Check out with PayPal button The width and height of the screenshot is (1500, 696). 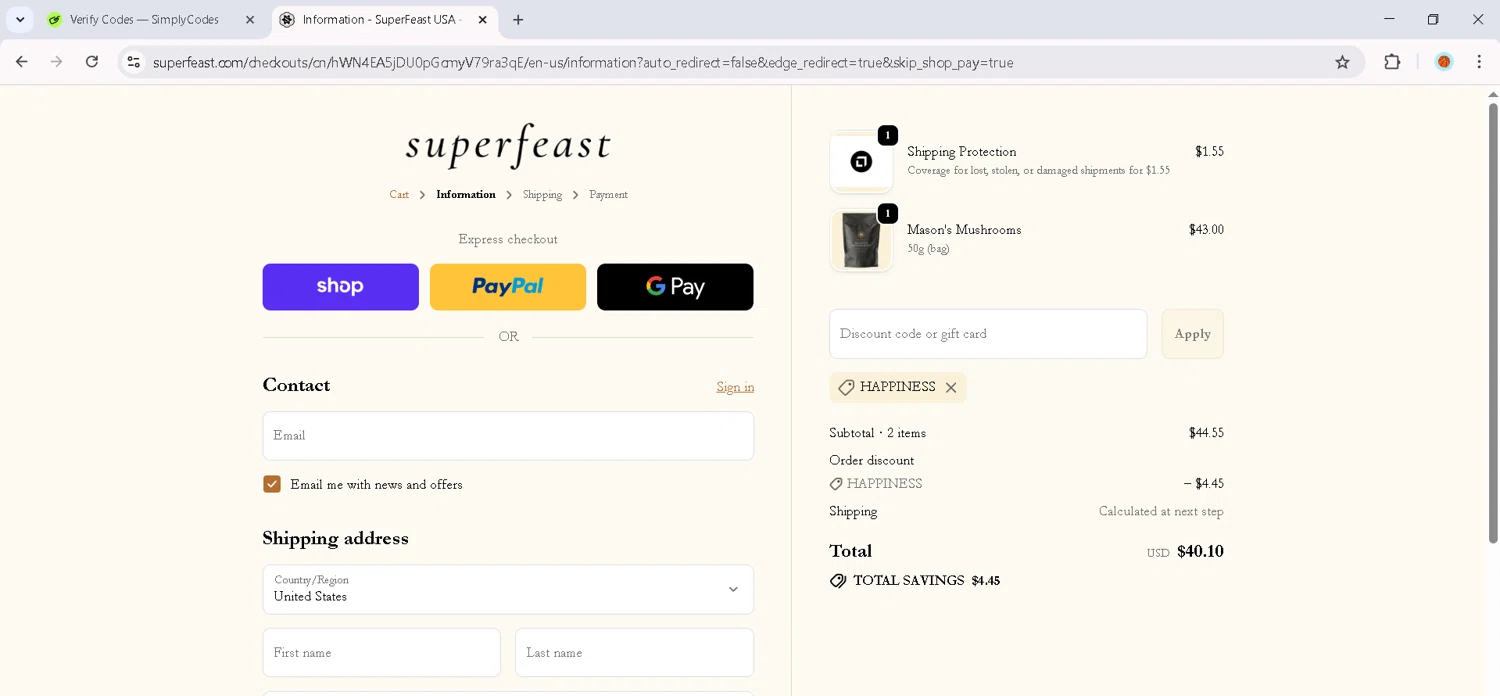pos(508,287)
